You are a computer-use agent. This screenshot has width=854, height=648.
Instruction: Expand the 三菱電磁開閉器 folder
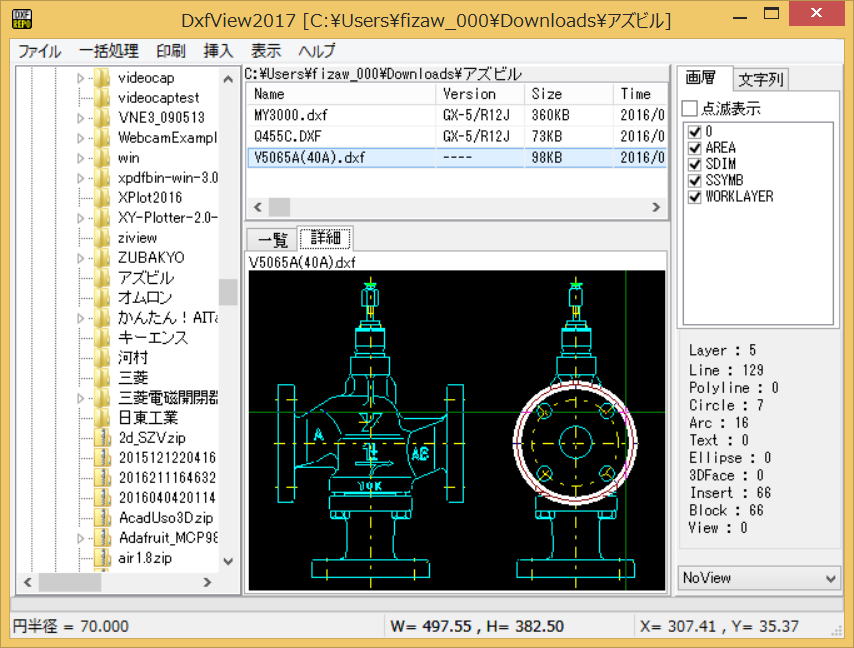(81, 398)
